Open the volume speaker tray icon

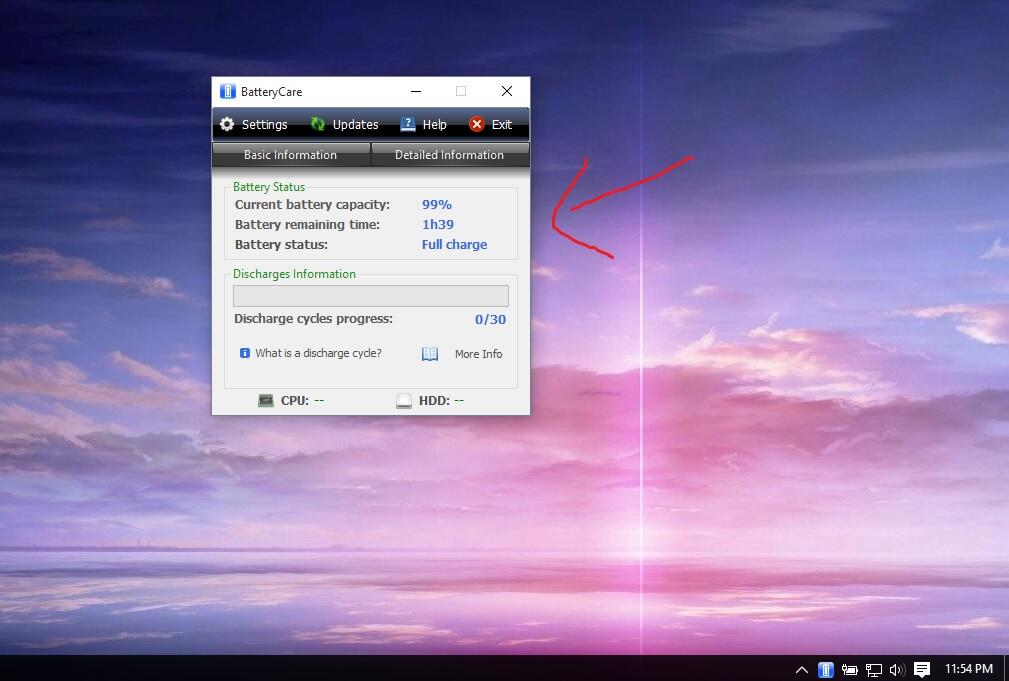pyautogui.click(x=897, y=669)
